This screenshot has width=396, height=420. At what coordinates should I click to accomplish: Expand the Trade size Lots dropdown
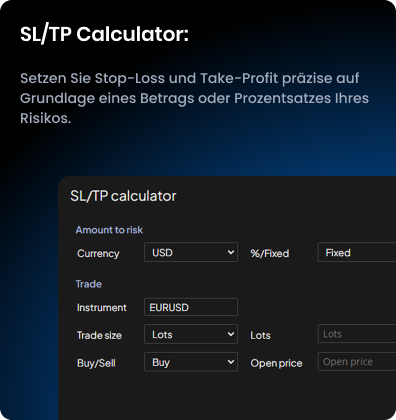coord(191,334)
